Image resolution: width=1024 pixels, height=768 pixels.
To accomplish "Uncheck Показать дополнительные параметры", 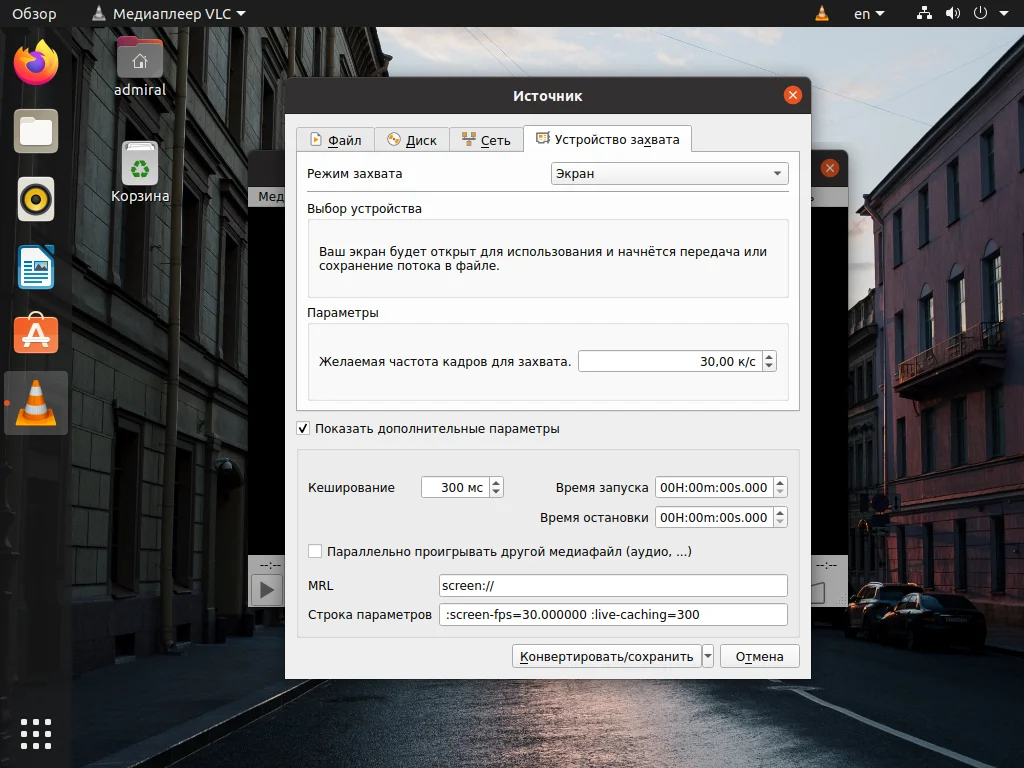I will click(303, 429).
